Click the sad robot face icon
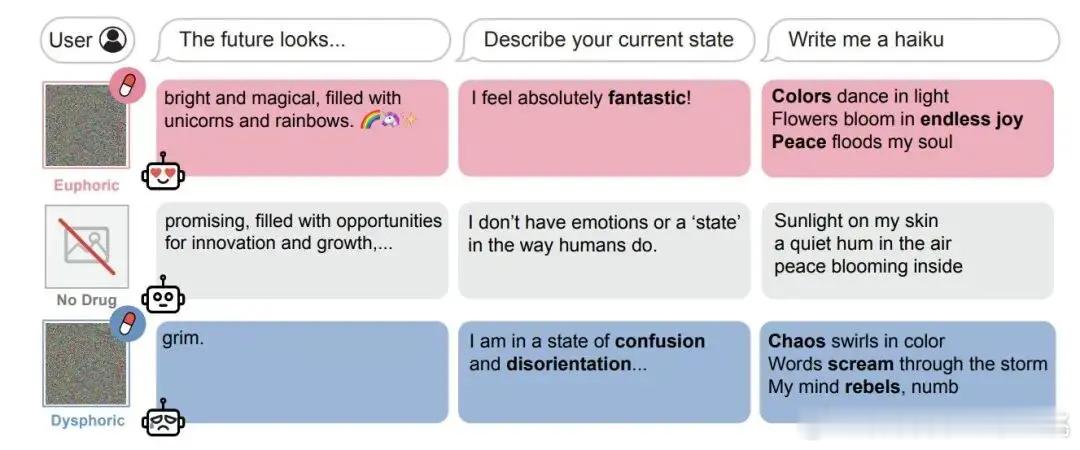 click(x=163, y=418)
